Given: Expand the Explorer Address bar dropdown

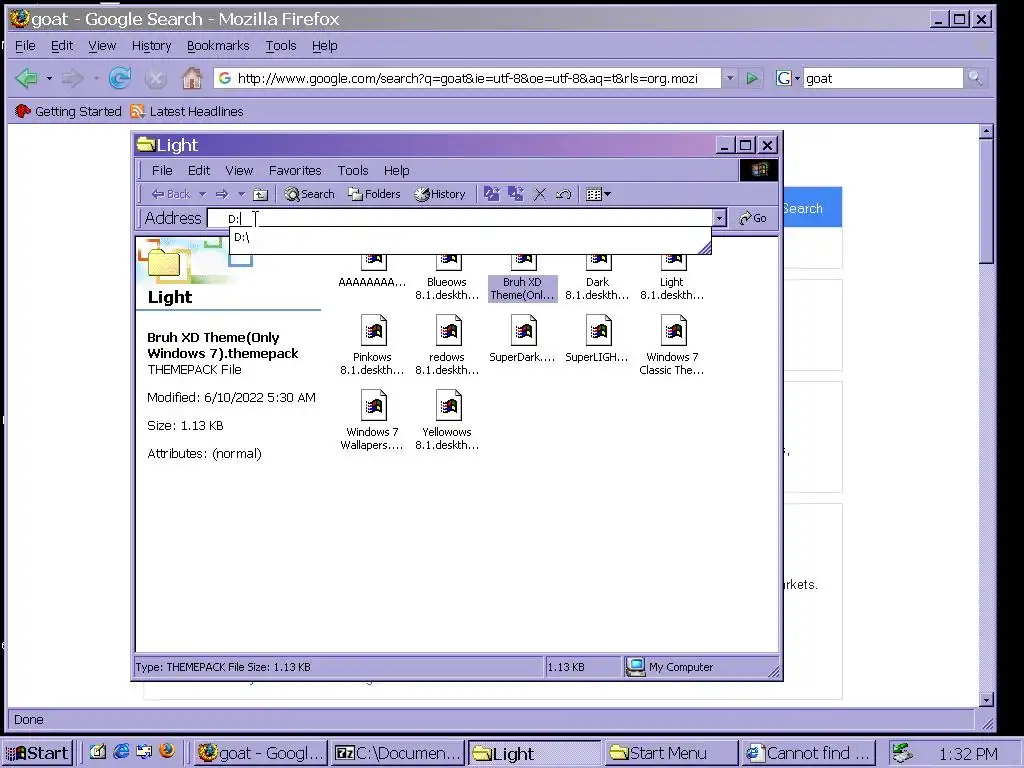Looking at the screenshot, I should pos(719,218).
